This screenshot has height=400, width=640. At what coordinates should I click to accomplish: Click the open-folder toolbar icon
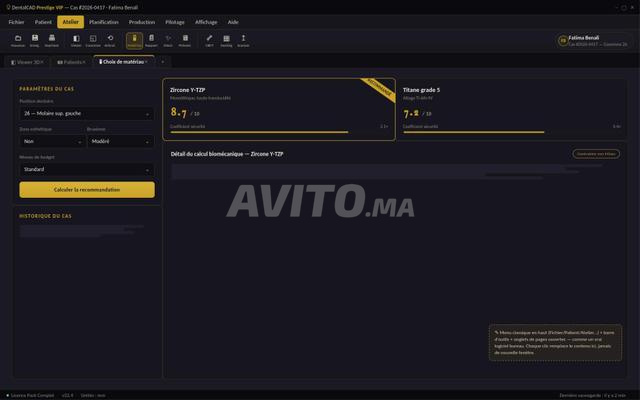(18, 40)
